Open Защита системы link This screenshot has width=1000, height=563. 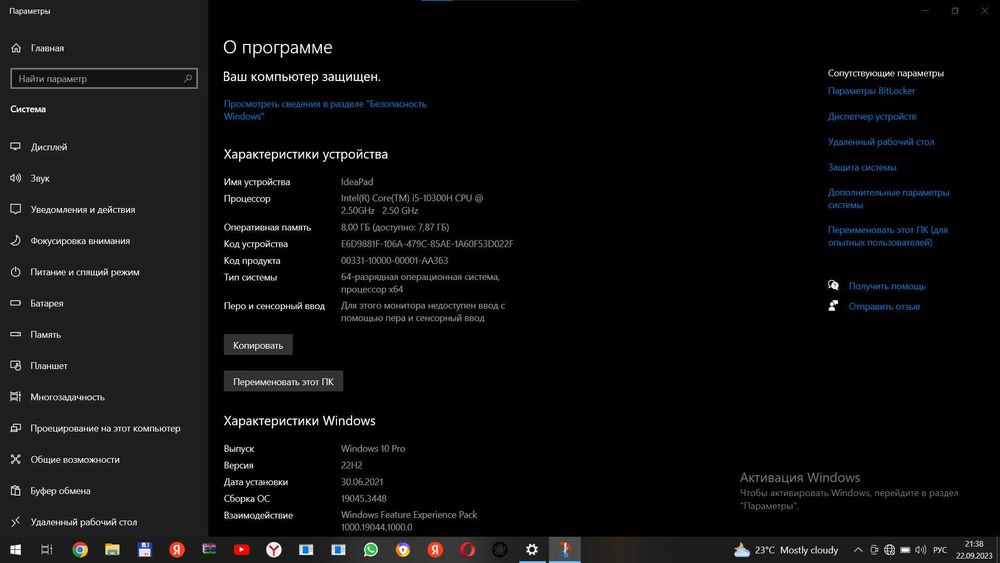[862, 167]
